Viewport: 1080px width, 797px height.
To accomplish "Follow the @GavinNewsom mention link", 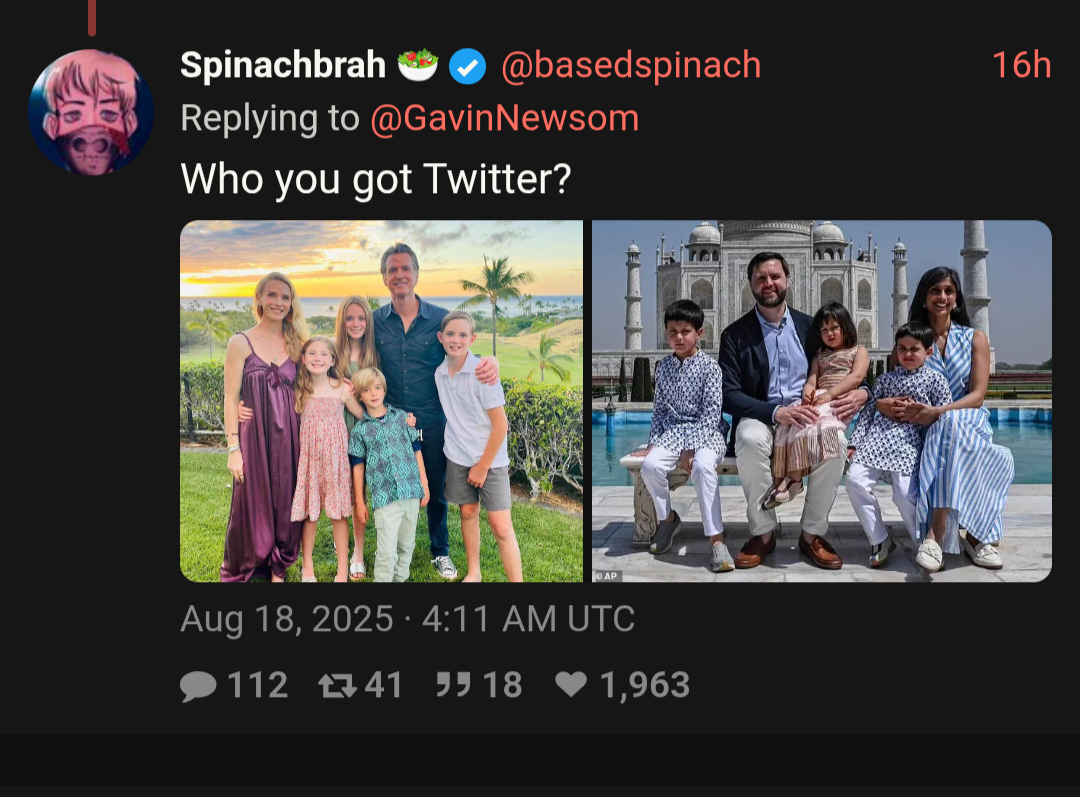I will click(x=505, y=118).
